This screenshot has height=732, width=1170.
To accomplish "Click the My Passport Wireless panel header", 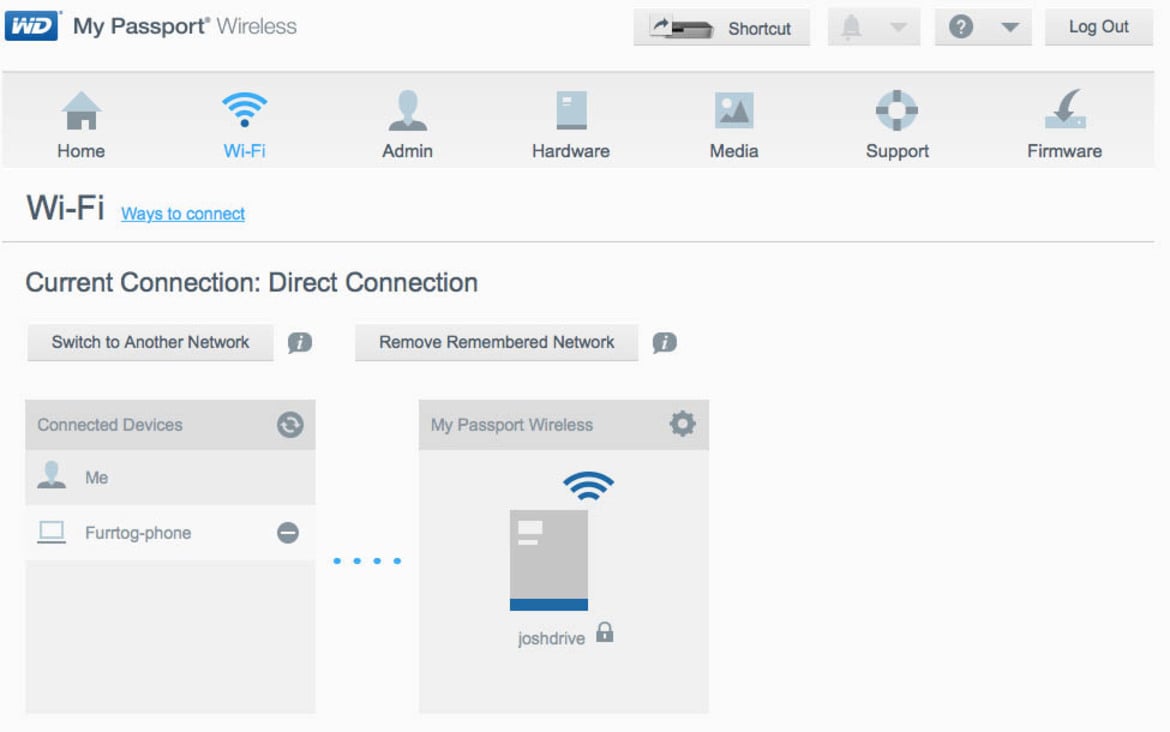I will pyautogui.click(x=563, y=425).
